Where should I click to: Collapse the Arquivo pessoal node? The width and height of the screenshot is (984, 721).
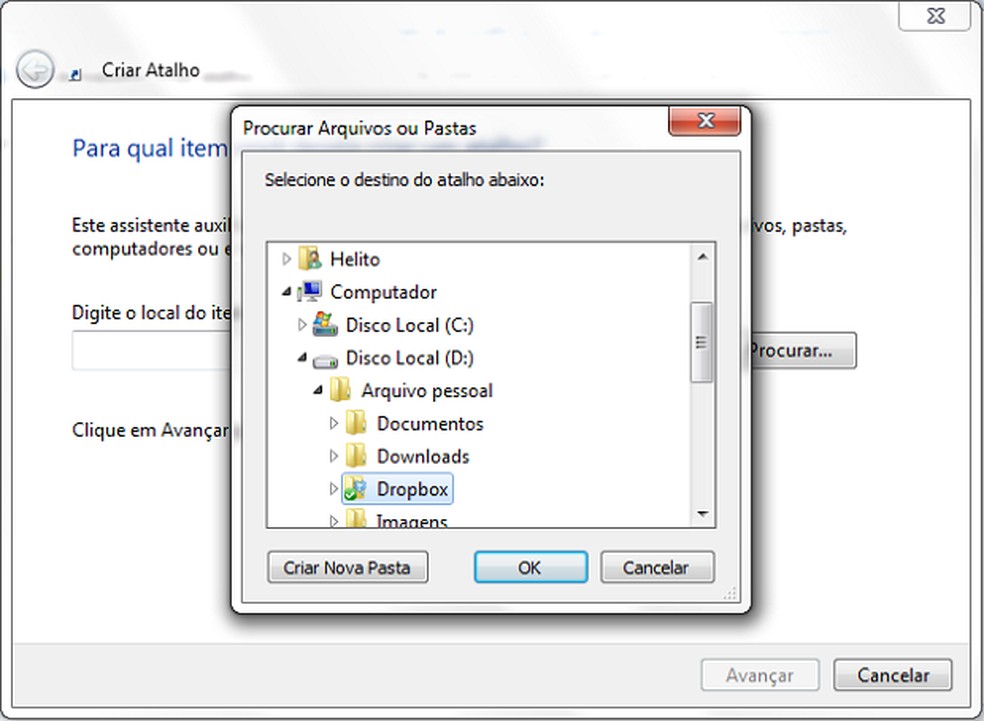coord(318,390)
